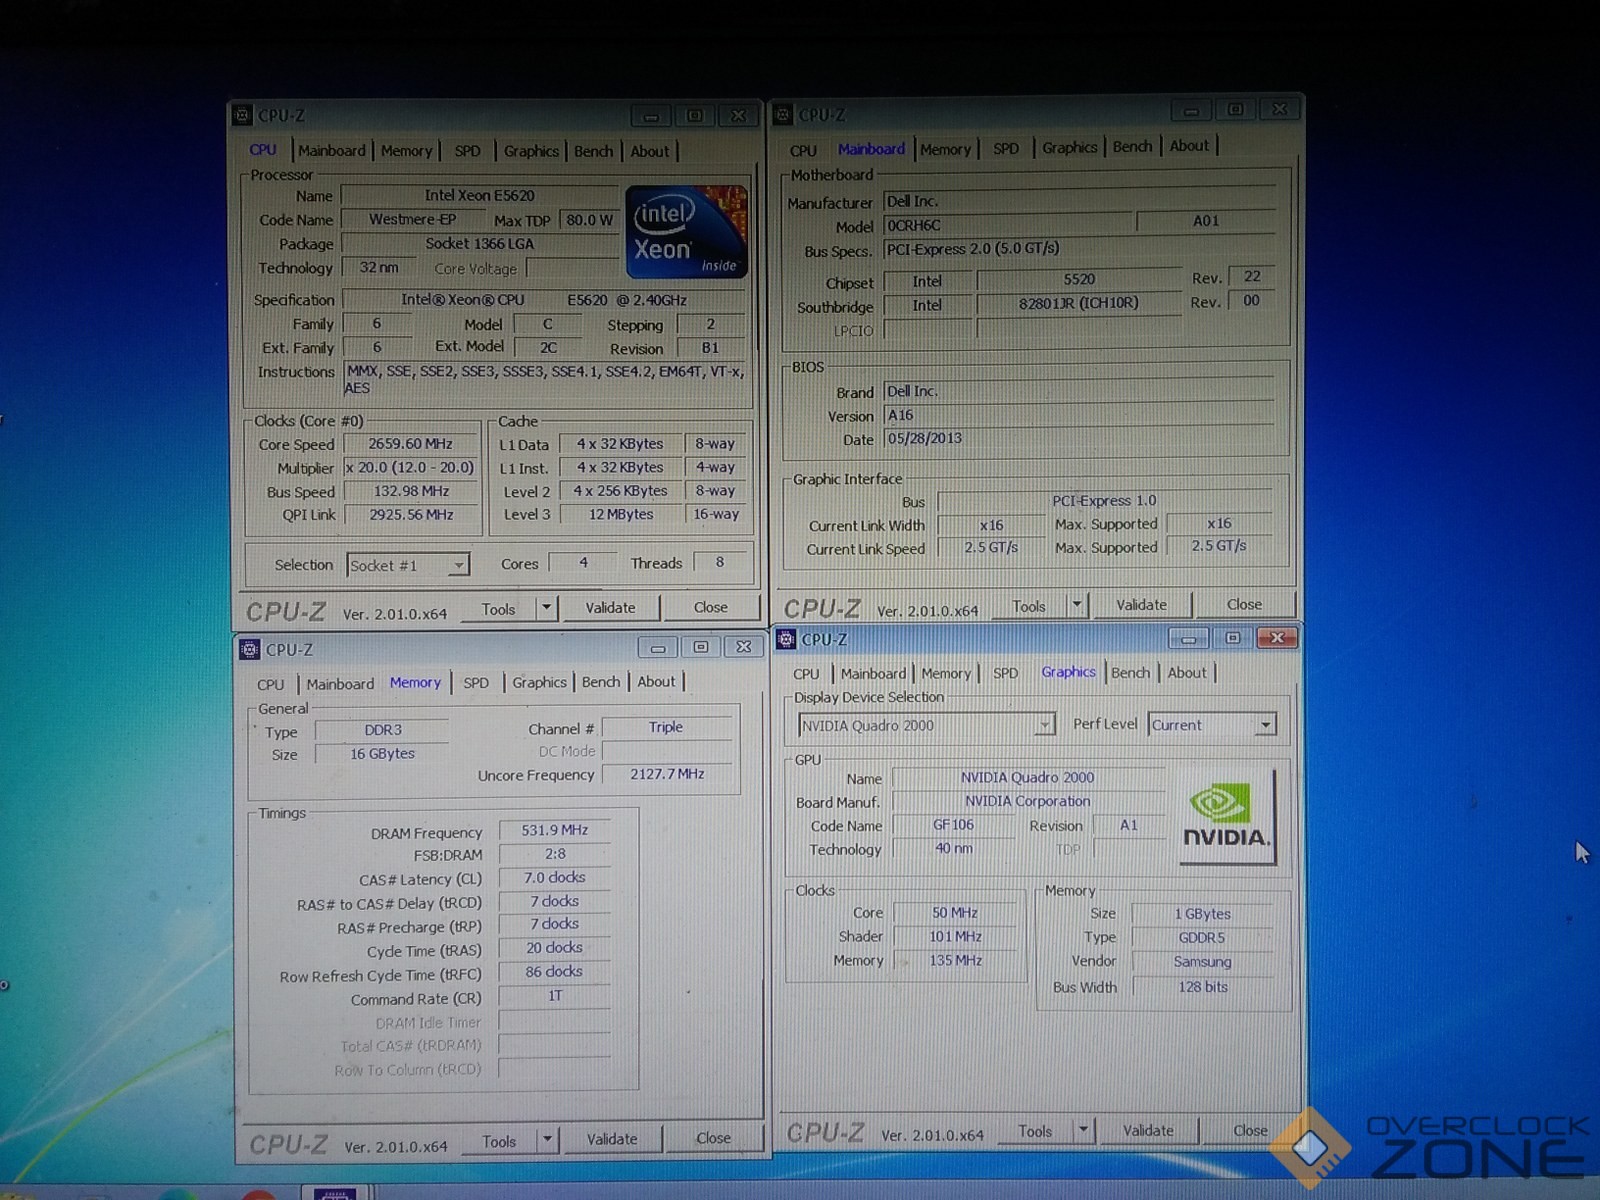Open the Socket #1 selection dropdown
1600x1200 pixels.
click(x=458, y=565)
